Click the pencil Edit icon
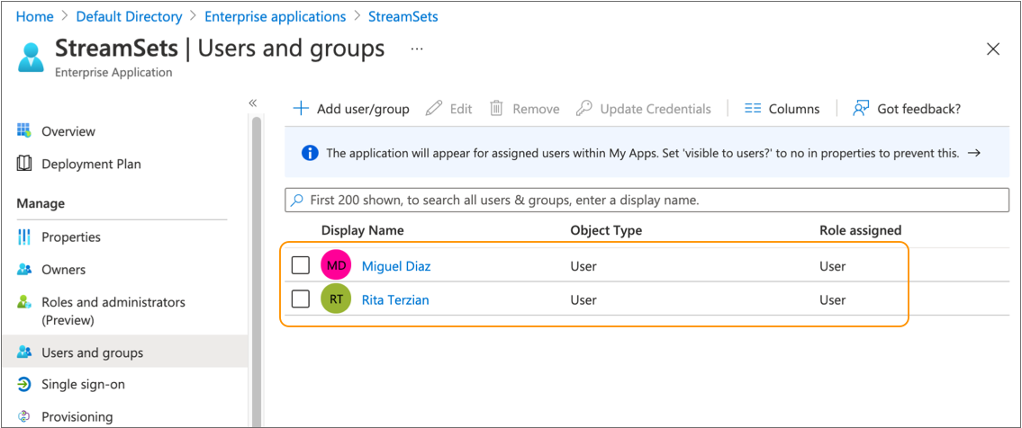The image size is (1022, 428). (434, 109)
